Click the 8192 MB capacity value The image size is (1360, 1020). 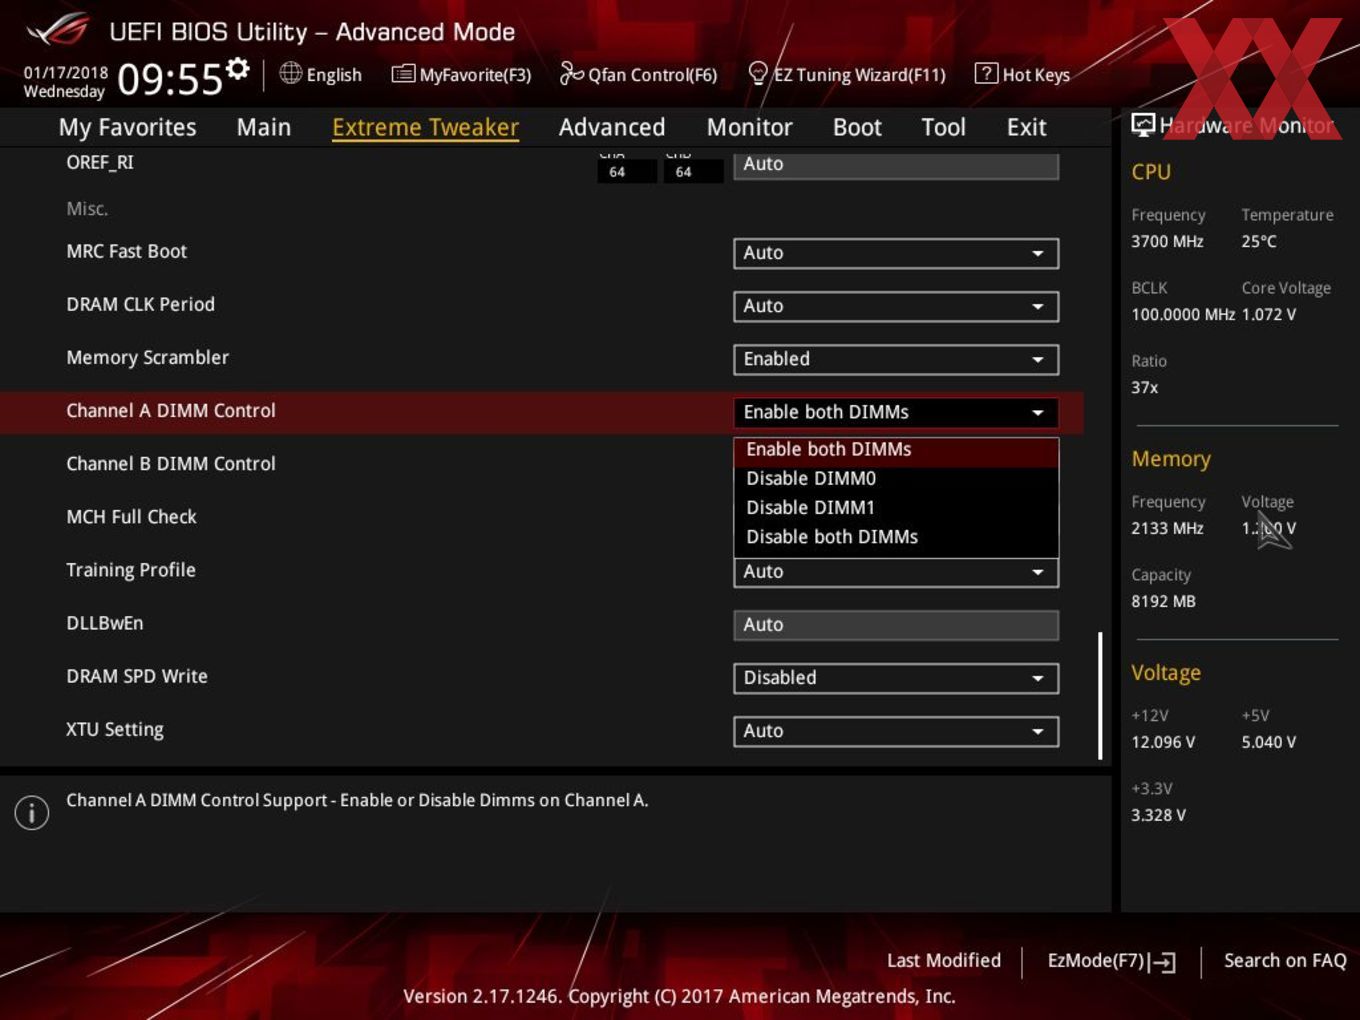tap(1163, 601)
